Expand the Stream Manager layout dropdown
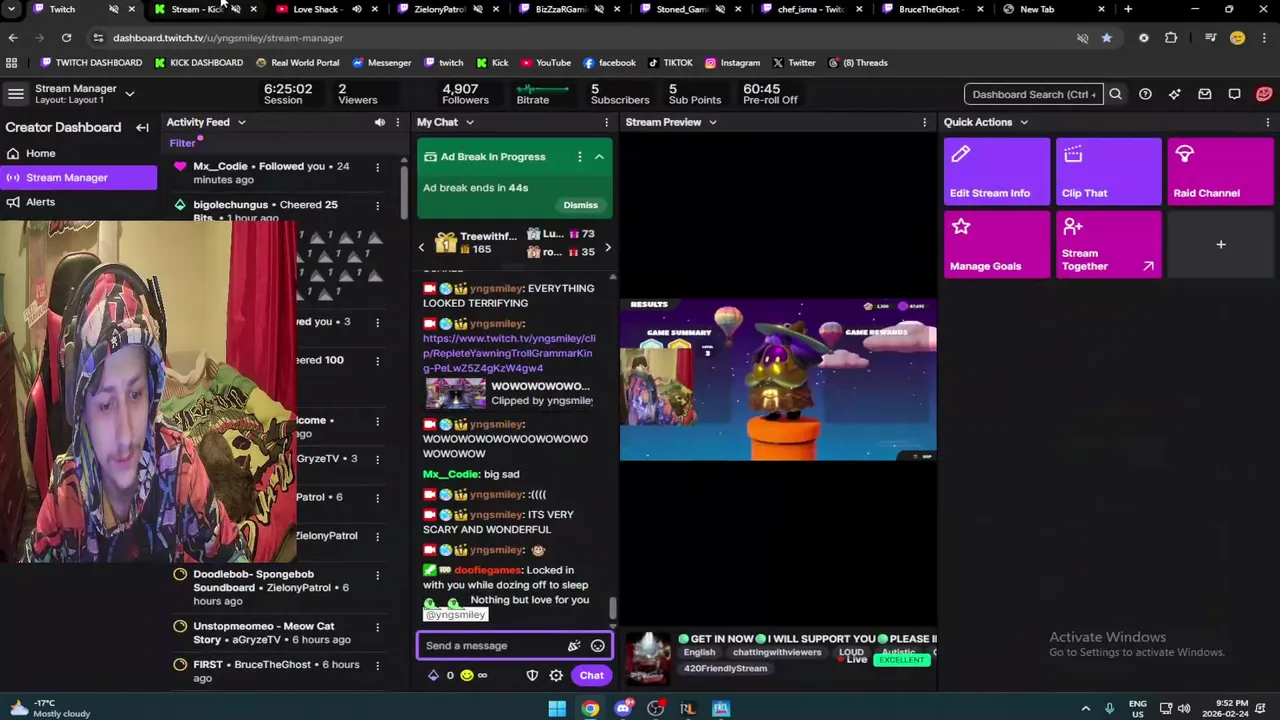This screenshot has width=1280, height=720. click(x=129, y=94)
